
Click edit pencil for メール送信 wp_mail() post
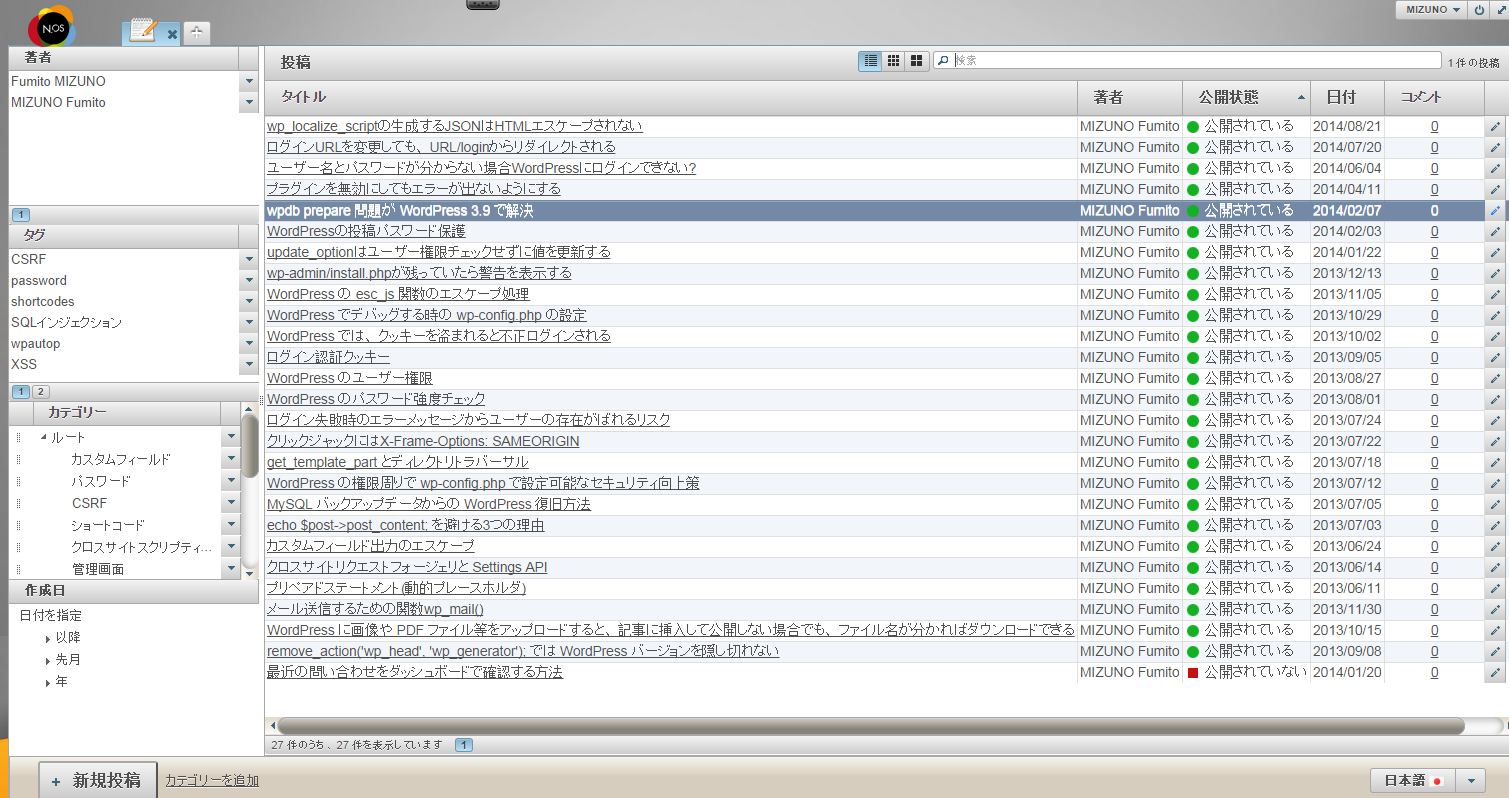pos(1495,609)
